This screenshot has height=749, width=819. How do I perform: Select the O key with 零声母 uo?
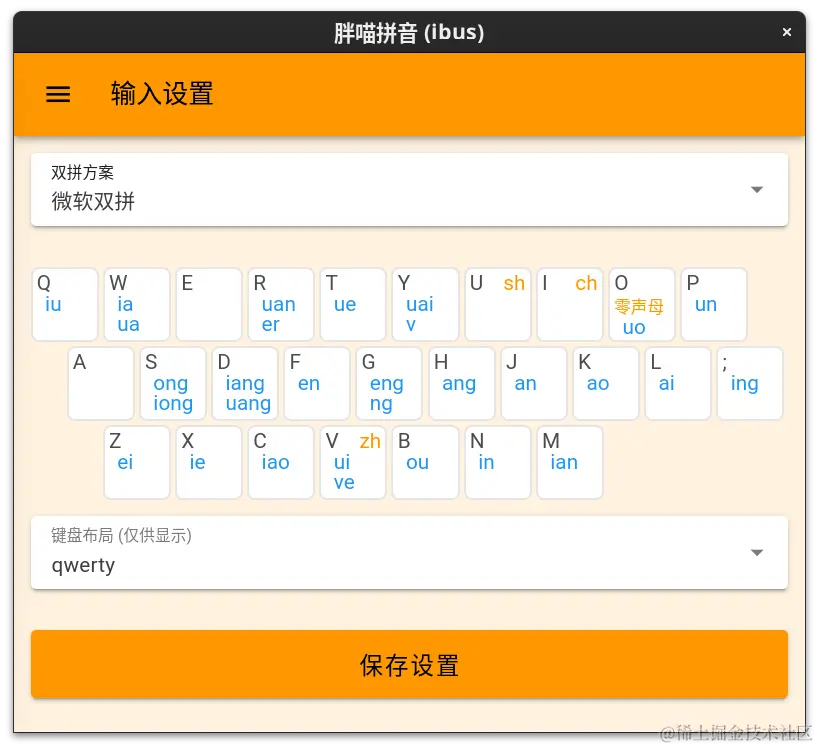point(642,305)
